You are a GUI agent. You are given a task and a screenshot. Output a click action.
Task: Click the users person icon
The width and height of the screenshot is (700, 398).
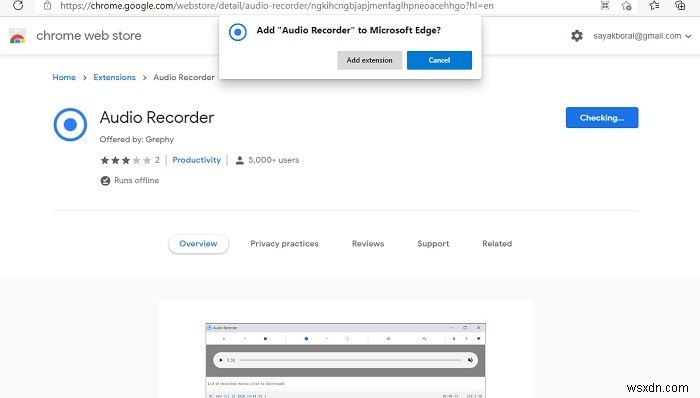pos(240,160)
